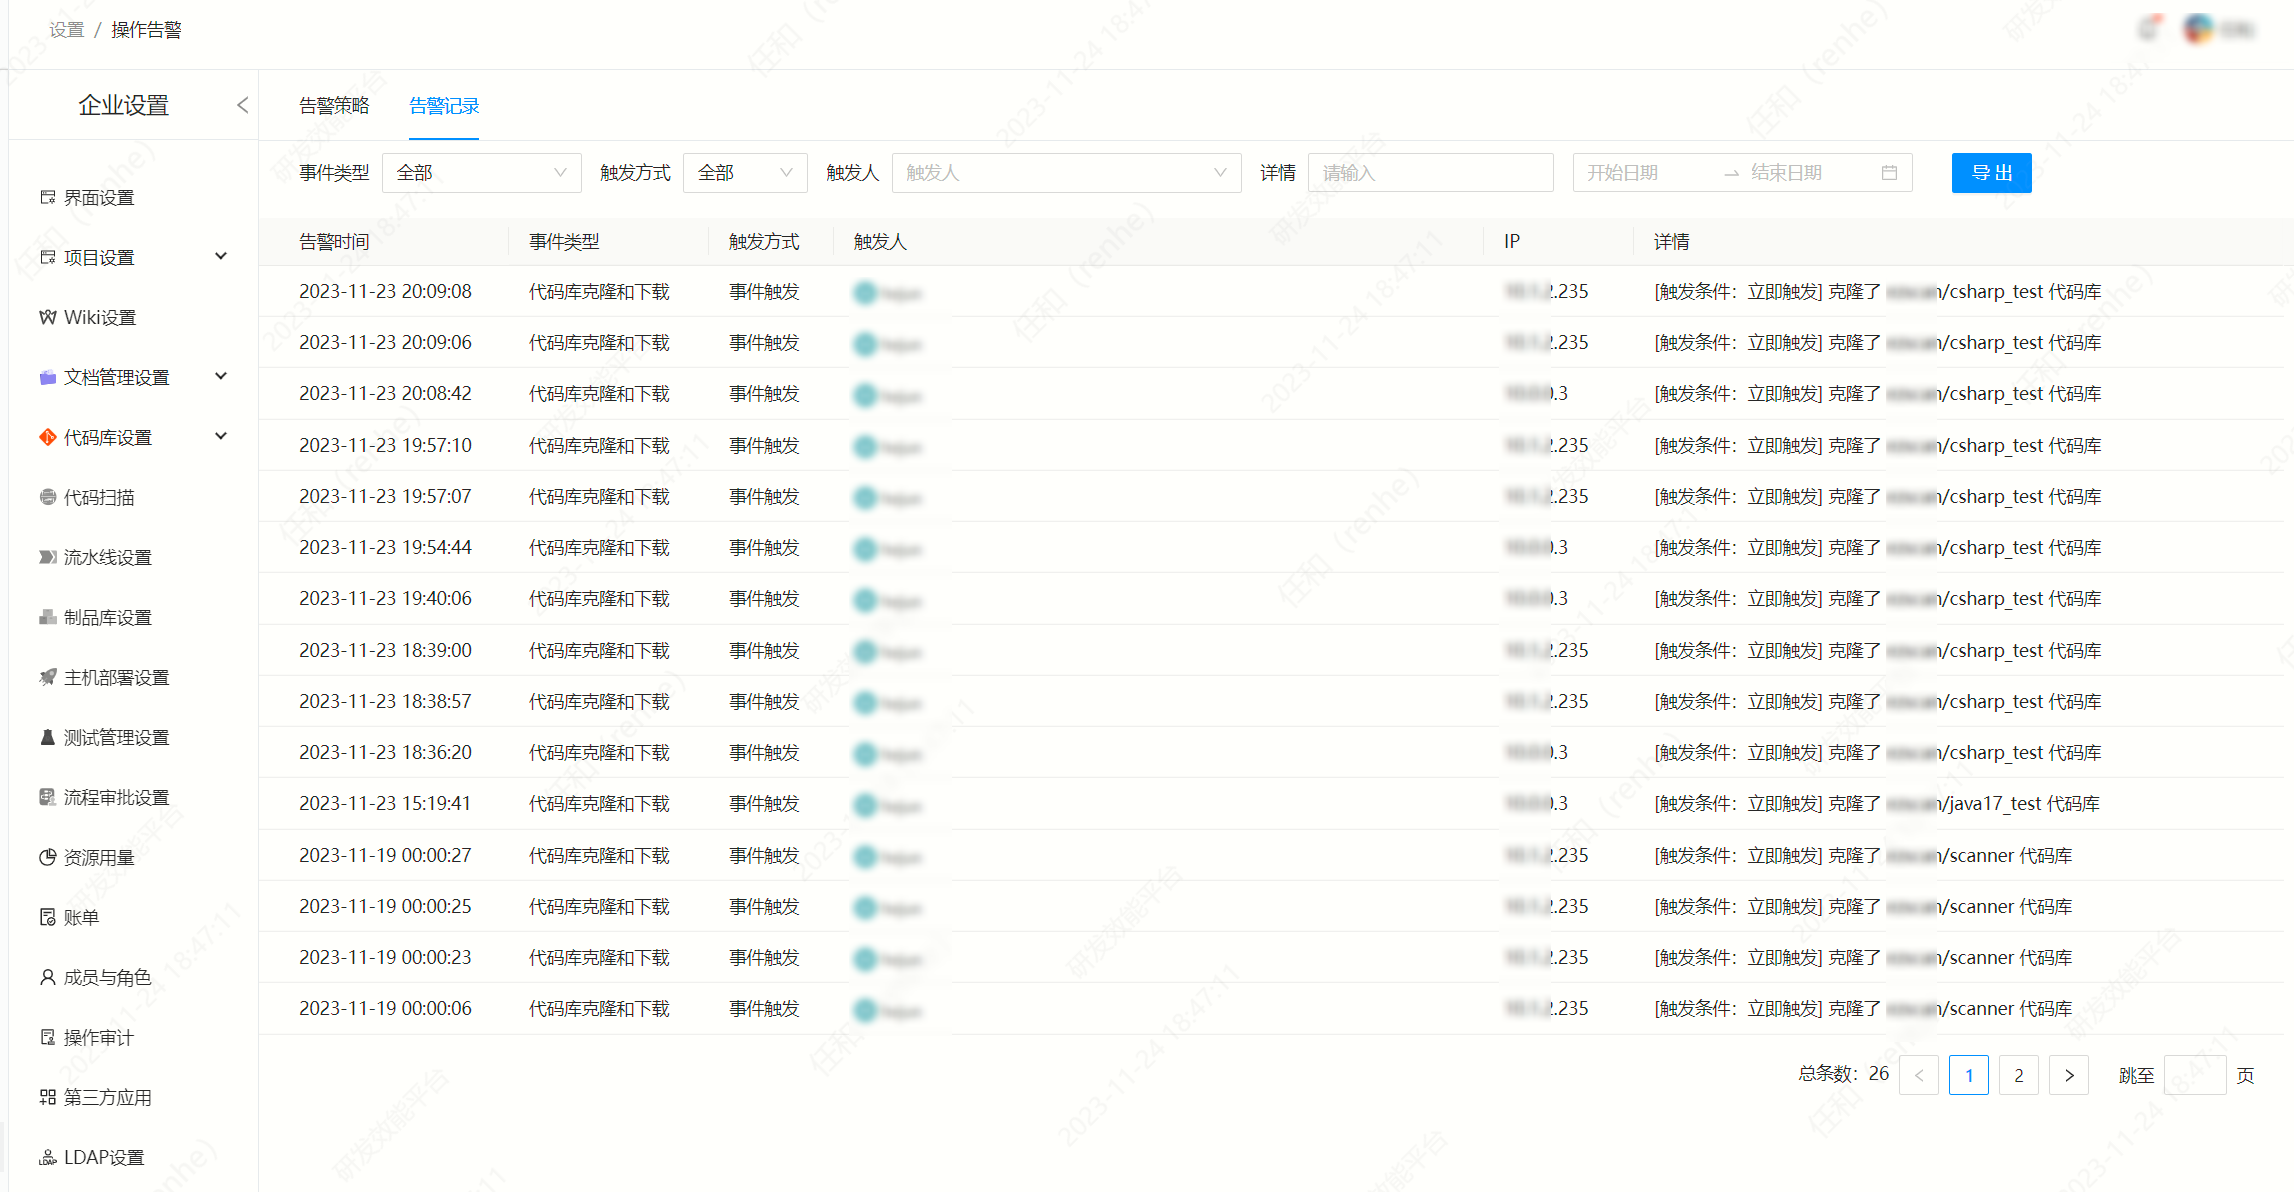
Task: Click the 主机部署设置 rocket icon
Action: pos(47,677)
